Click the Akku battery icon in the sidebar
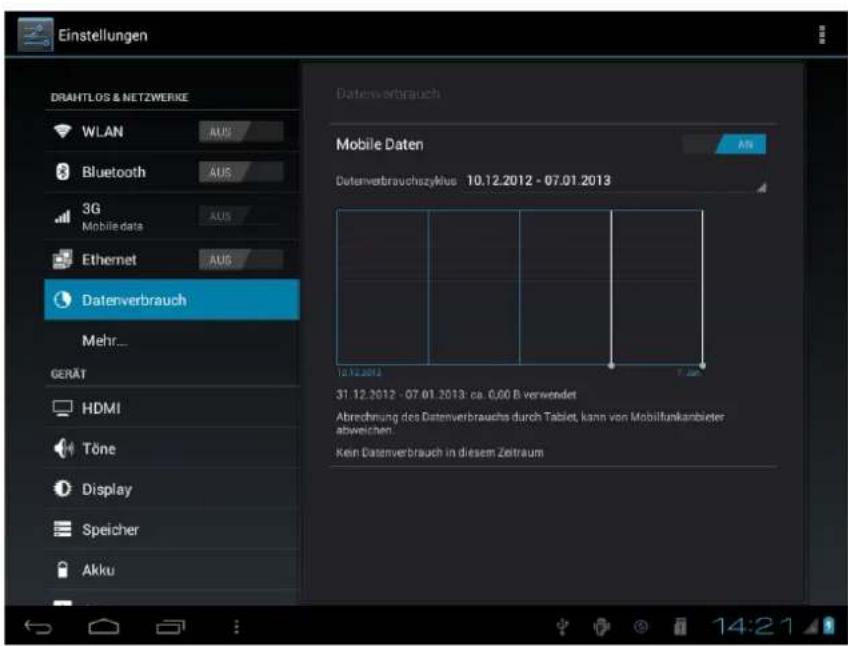 tap(63, 569)
